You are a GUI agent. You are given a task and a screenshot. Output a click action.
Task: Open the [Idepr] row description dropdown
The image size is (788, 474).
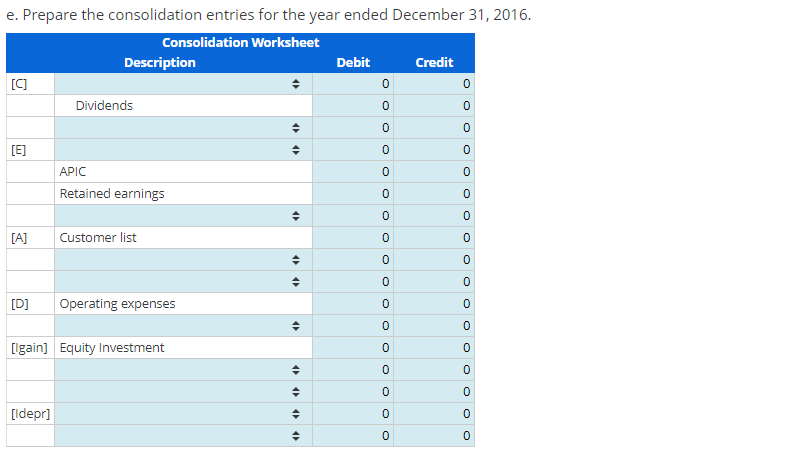pos(183,414)
